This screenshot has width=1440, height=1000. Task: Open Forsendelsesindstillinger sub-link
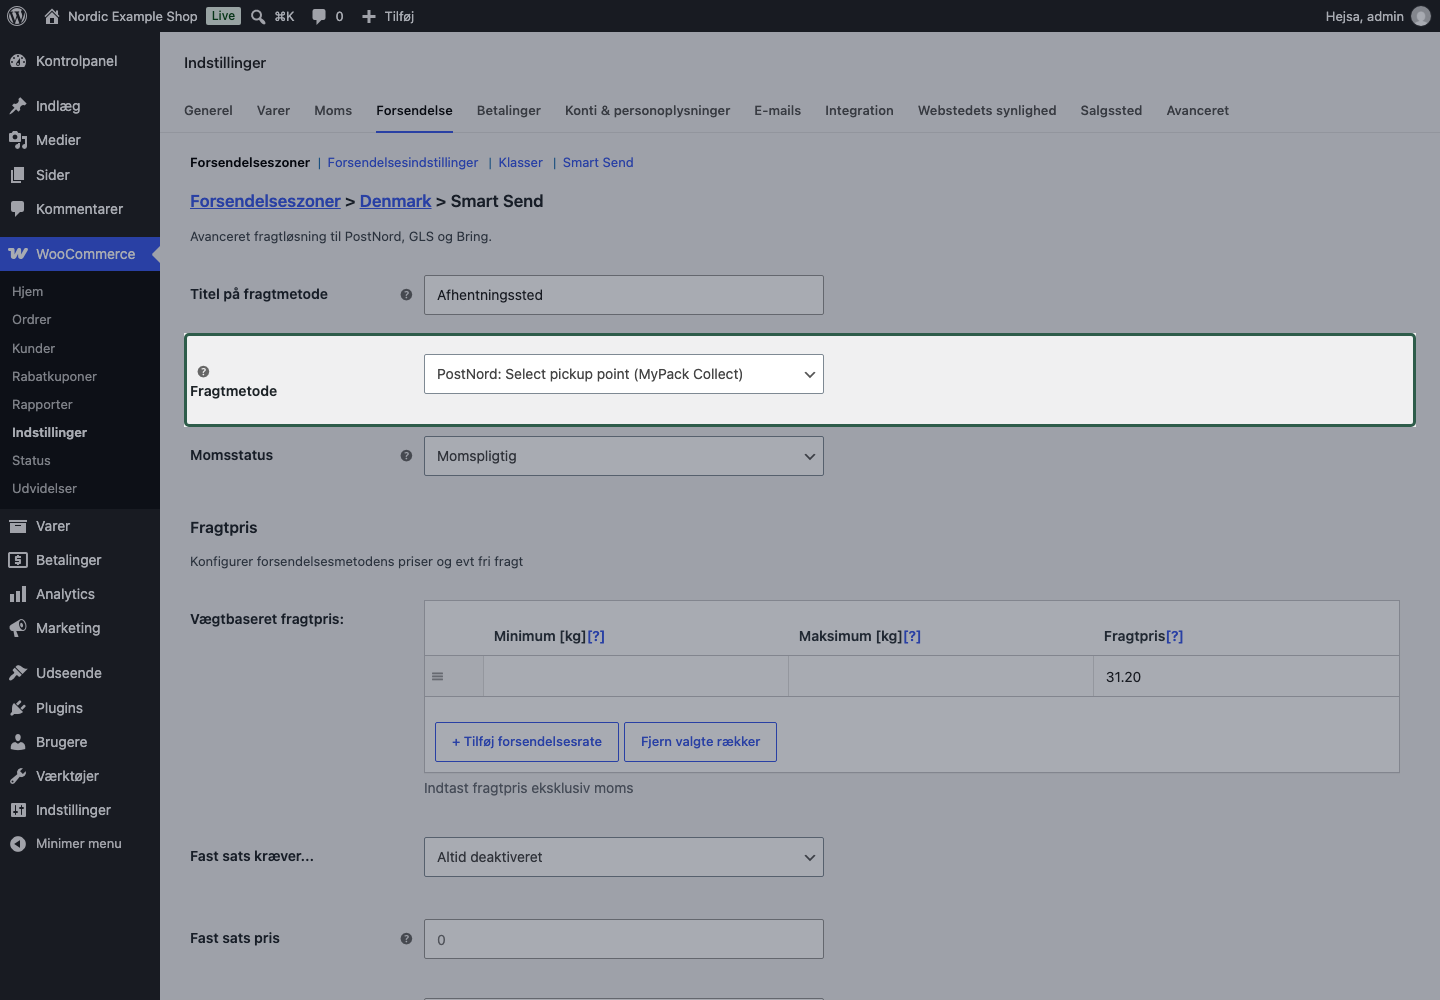point(403,162)
